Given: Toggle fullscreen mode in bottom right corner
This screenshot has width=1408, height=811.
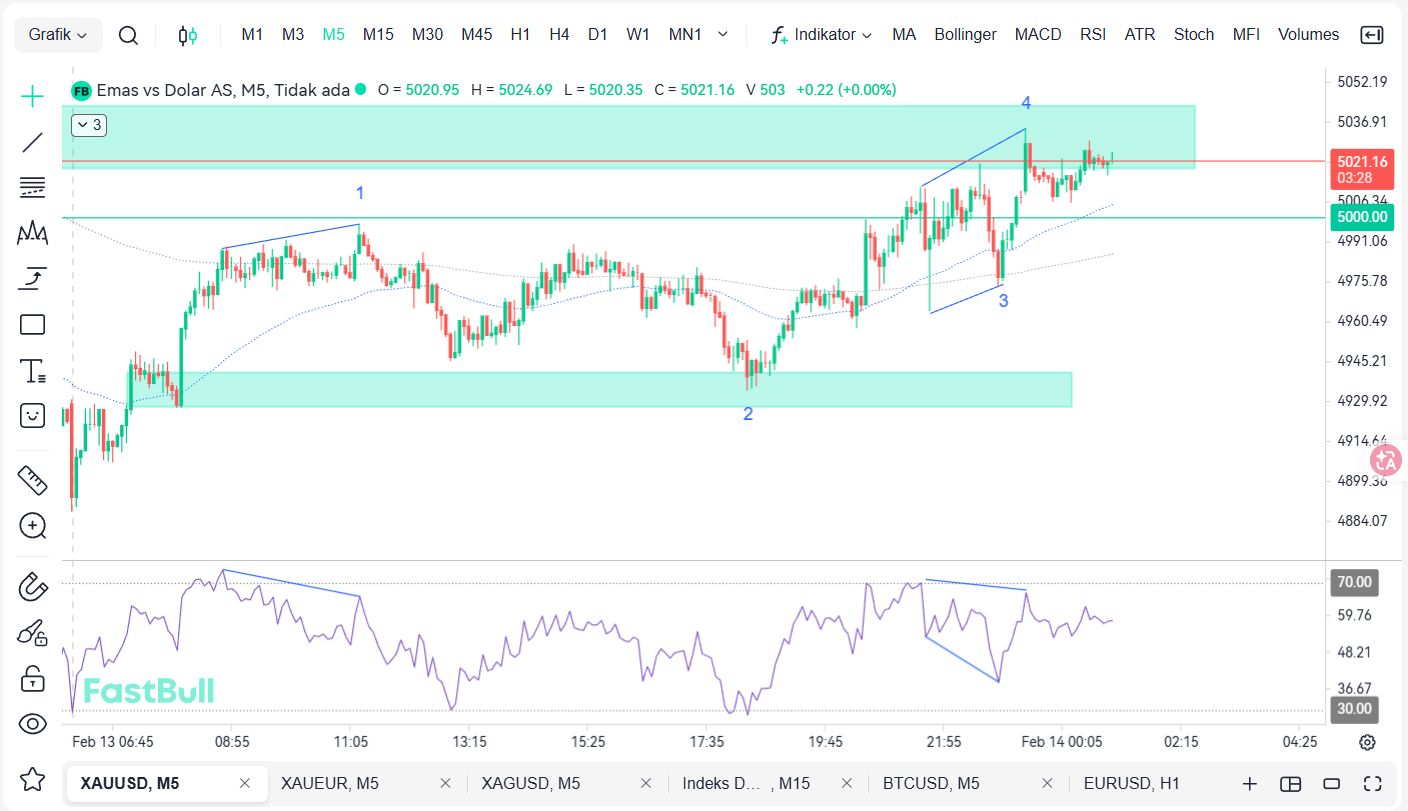Looking at the screenshot, I should tap(1372, 784).
